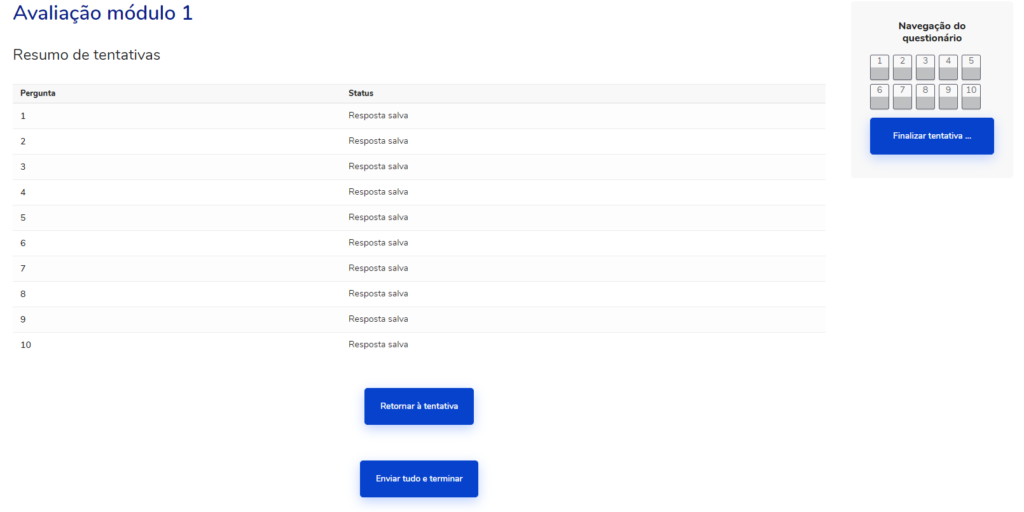Select question 4 in navigation grid
This screenshot has height=512, width=1024.
click(948, 67)
